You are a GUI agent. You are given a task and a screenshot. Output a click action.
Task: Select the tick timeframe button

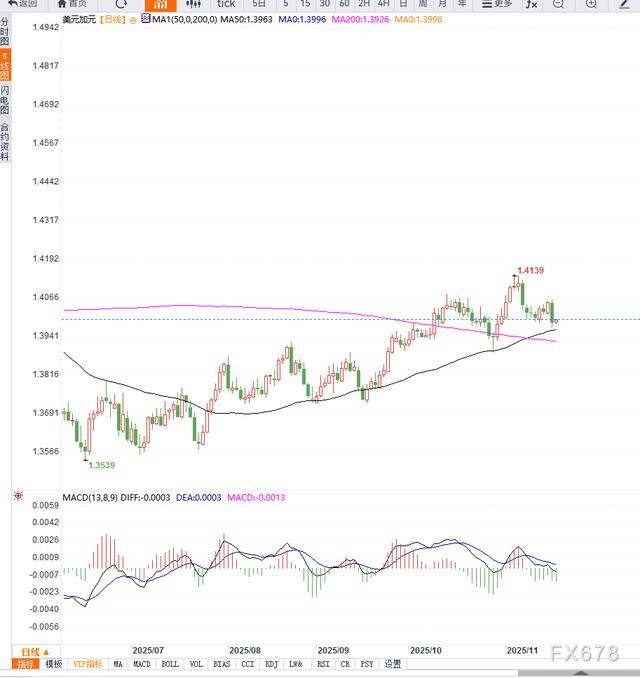click(x=226, y=4)
